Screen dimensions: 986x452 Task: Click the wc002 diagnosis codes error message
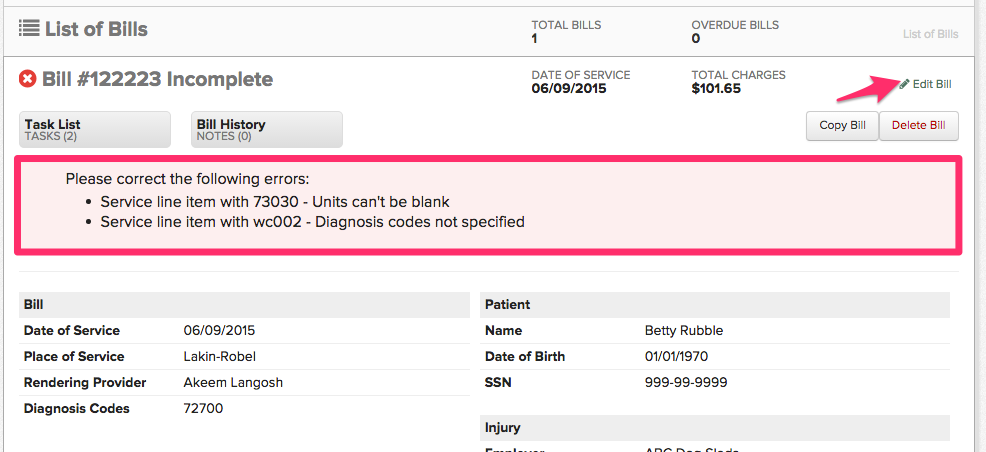tap(312, 221)
